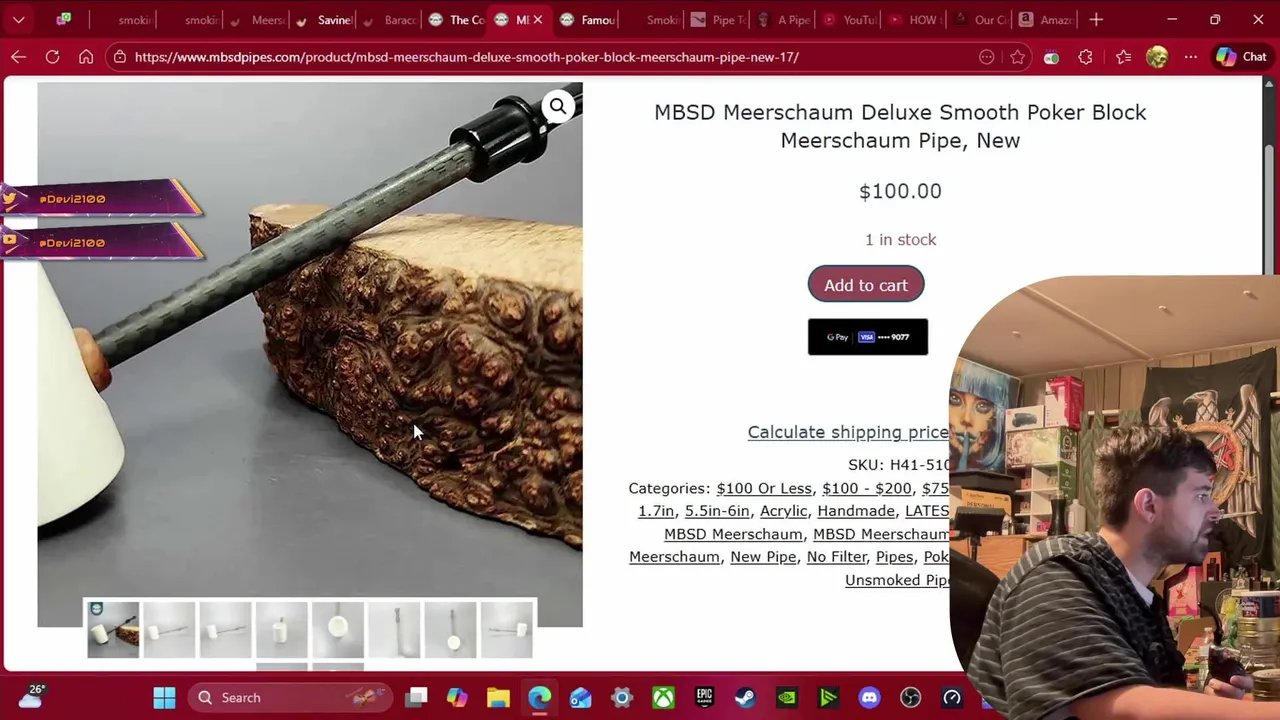The height and width of the screenshot is (720, 1280).
Task: Launch Copilot from the taskbar
Action: click(x=457, y=697)
